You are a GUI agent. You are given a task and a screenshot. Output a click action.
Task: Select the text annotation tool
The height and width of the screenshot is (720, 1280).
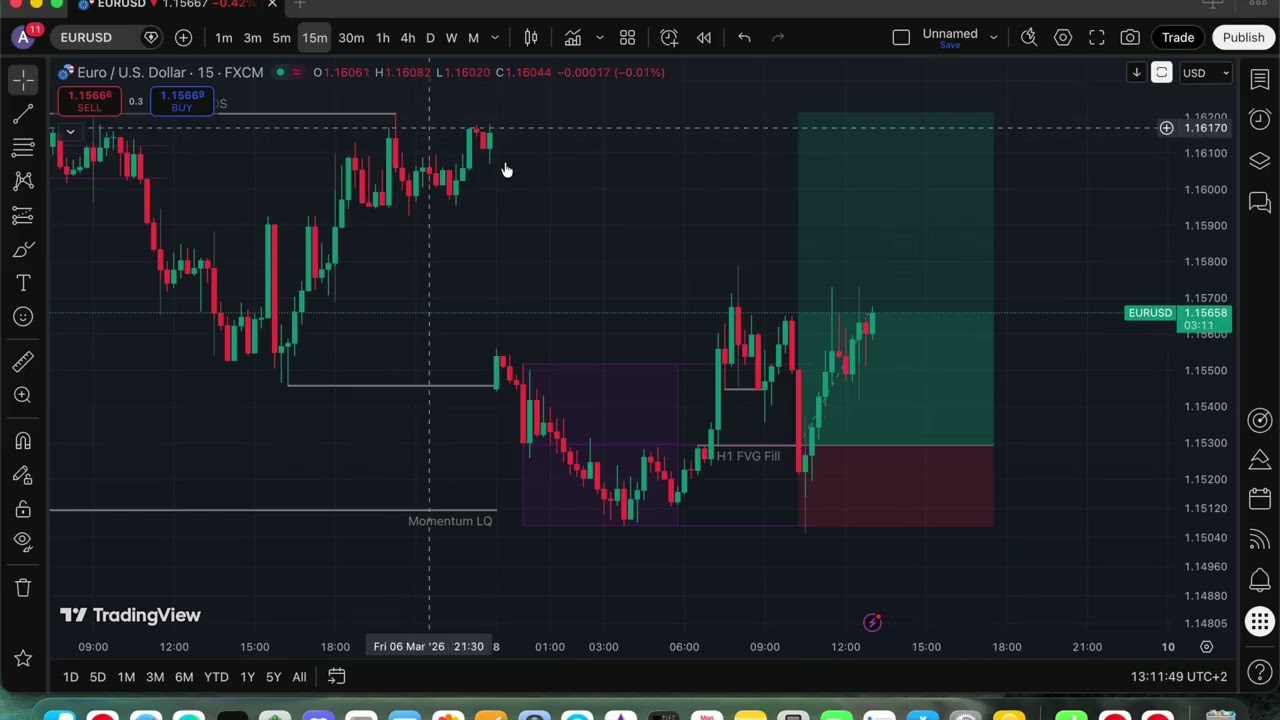click(x=23, y=283)
